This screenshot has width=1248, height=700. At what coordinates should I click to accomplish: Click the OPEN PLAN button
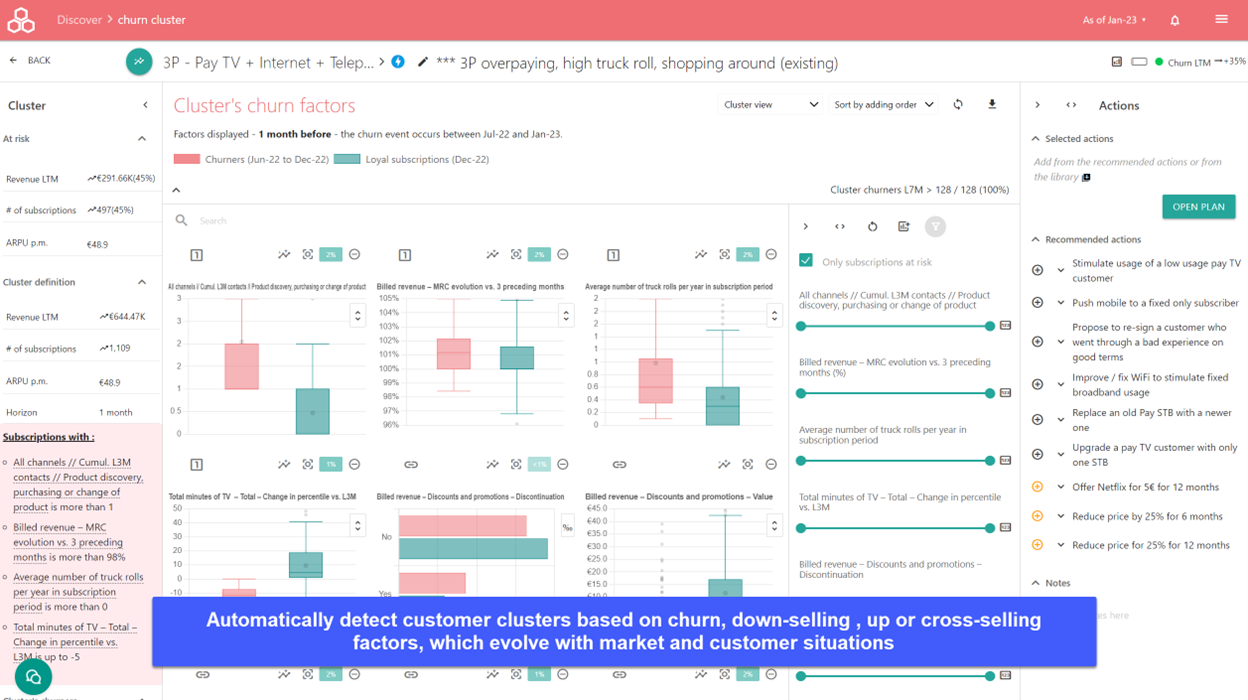click(x=1198, y=206)
